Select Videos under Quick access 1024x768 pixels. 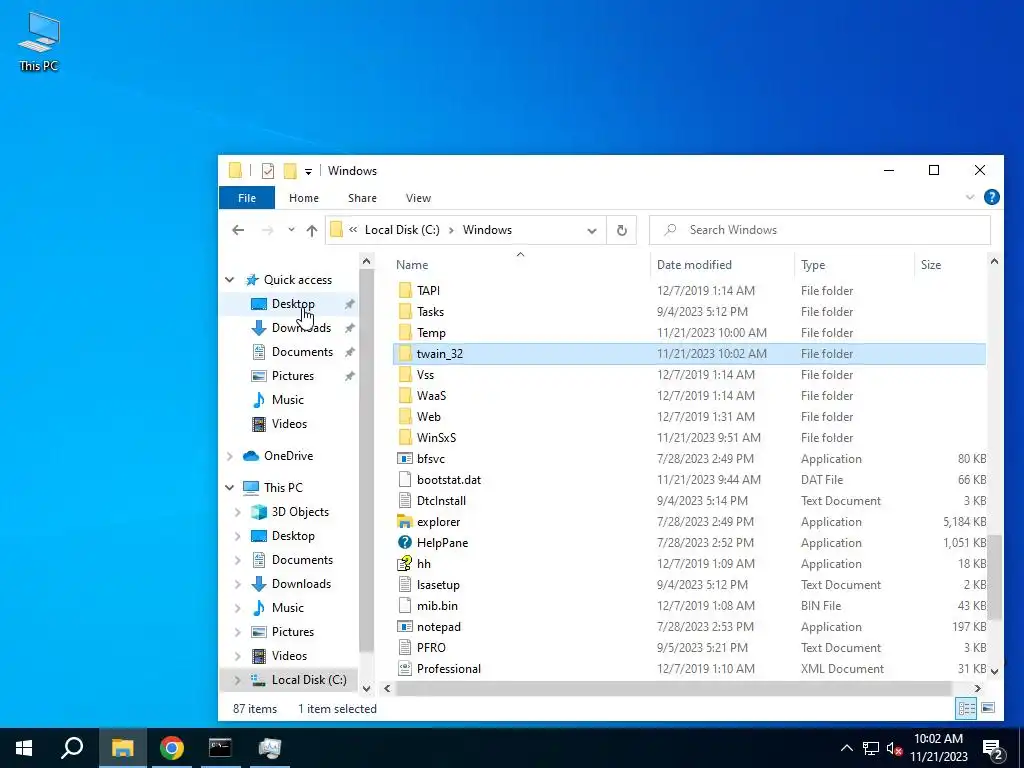pyautogui.click(x=289, y=423)
